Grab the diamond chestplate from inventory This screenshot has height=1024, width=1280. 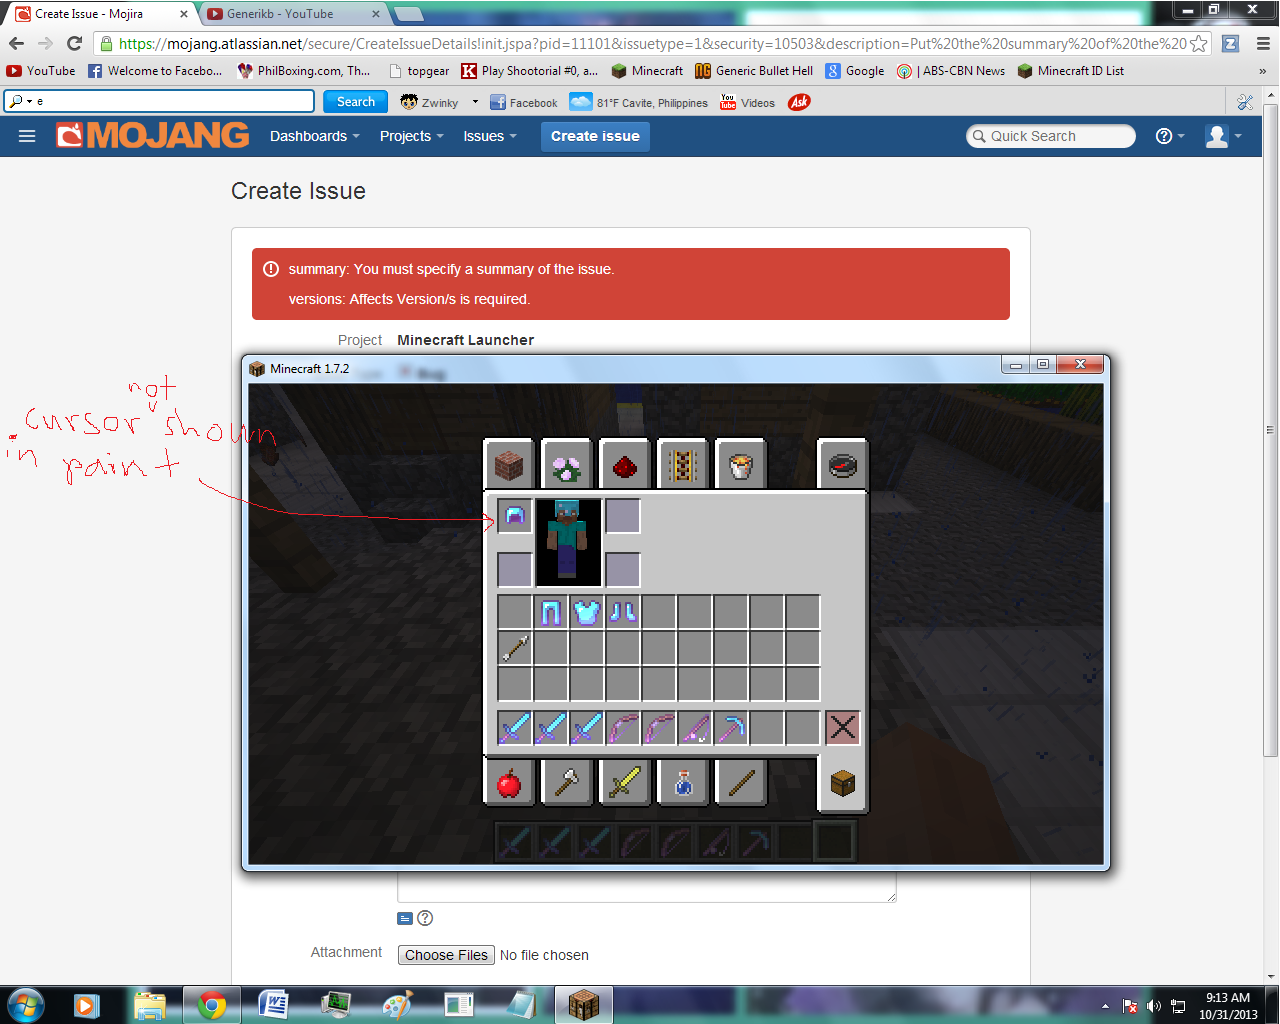pos(587,612)
